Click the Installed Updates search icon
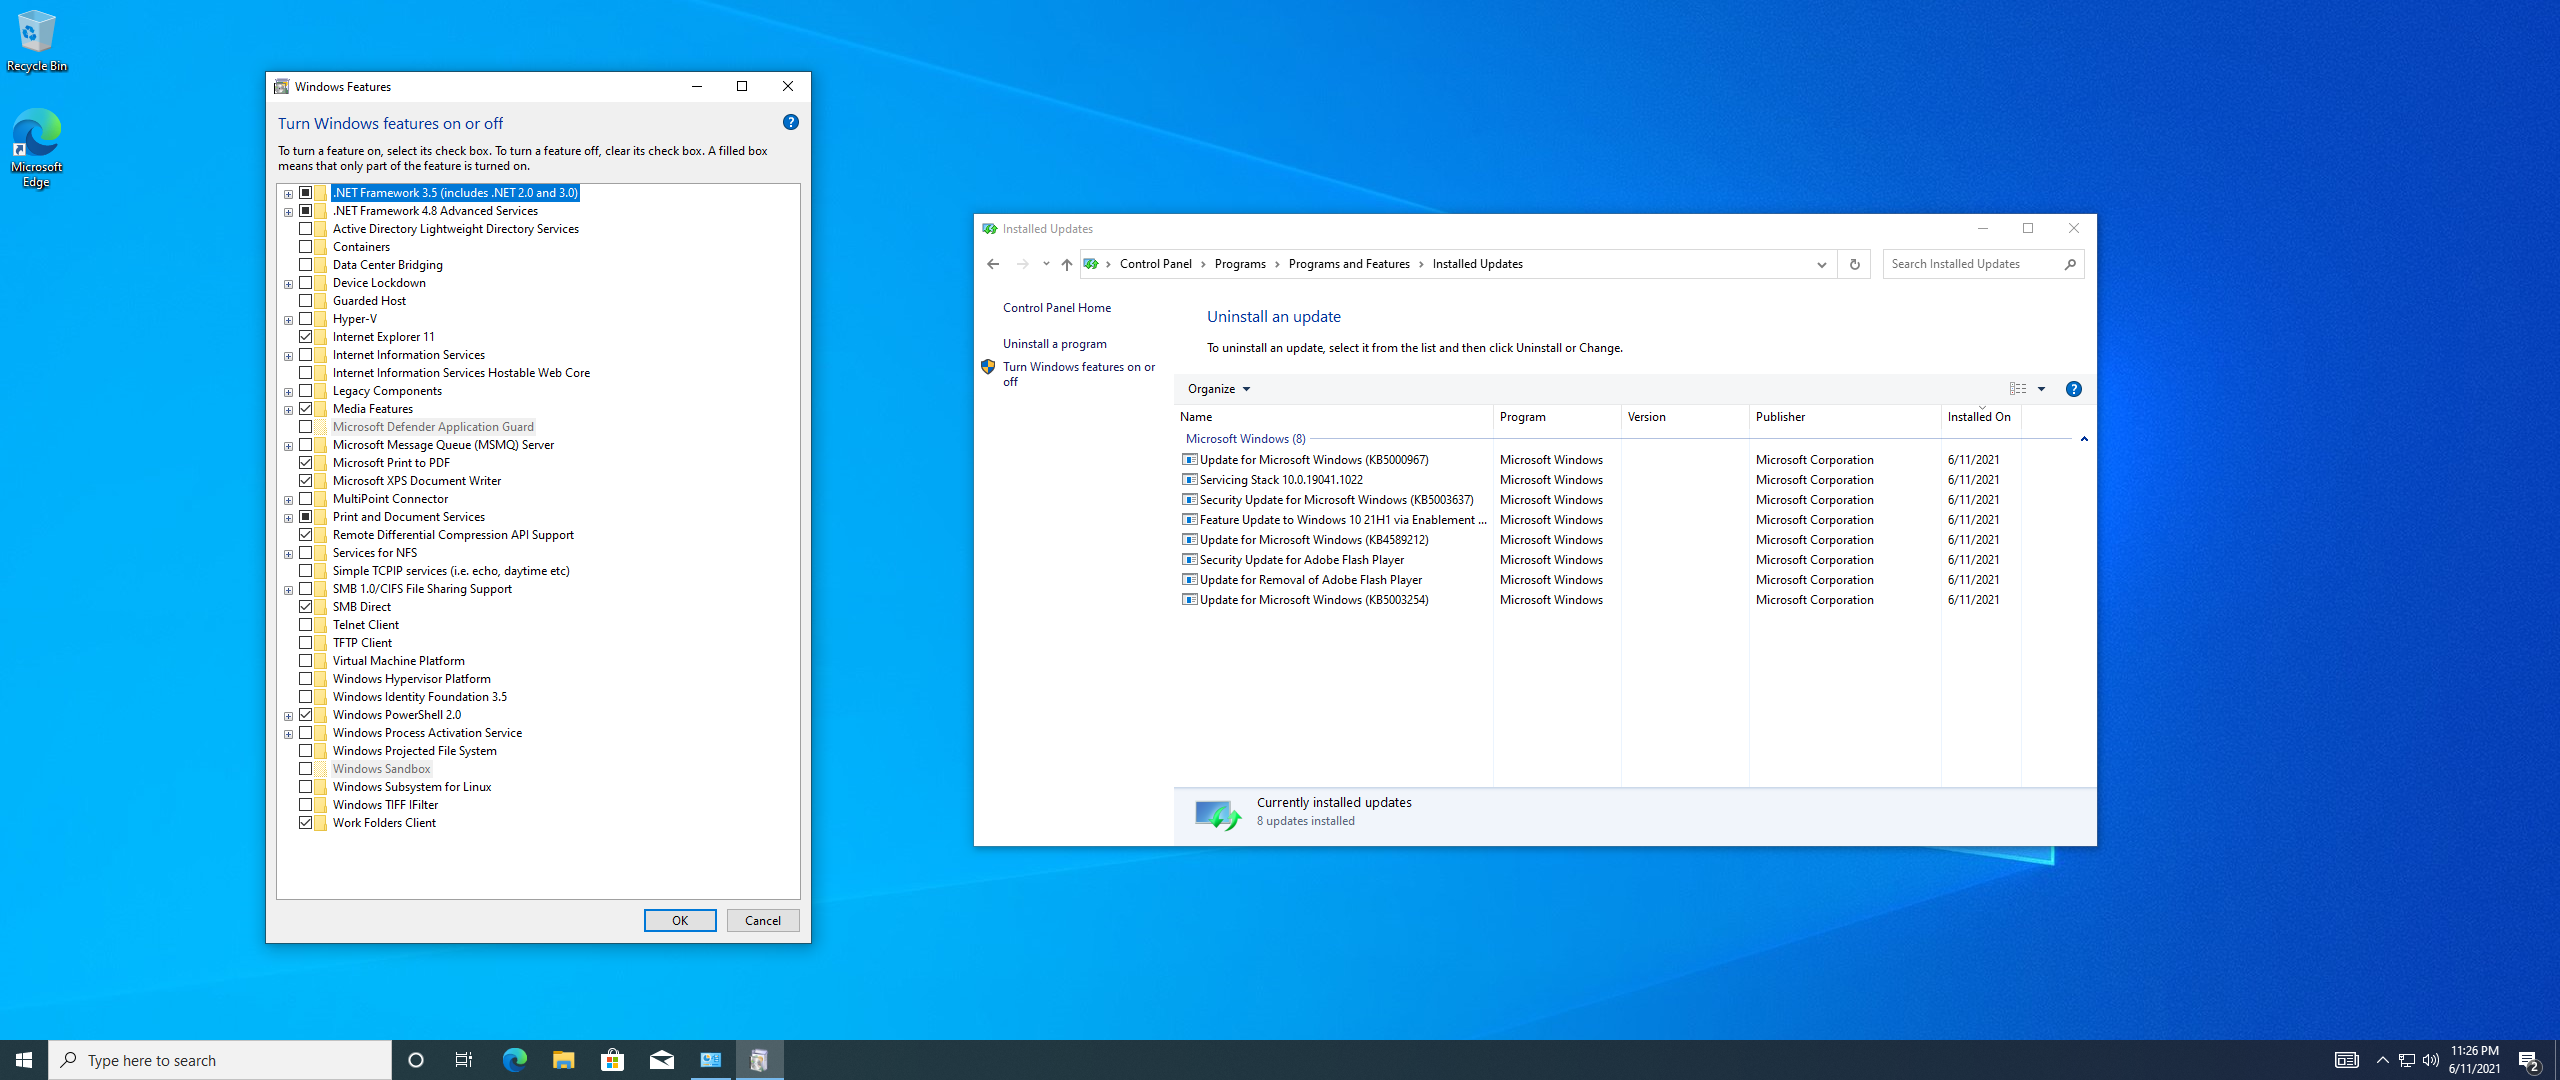2560x1080 pixels. (2073, 264)
